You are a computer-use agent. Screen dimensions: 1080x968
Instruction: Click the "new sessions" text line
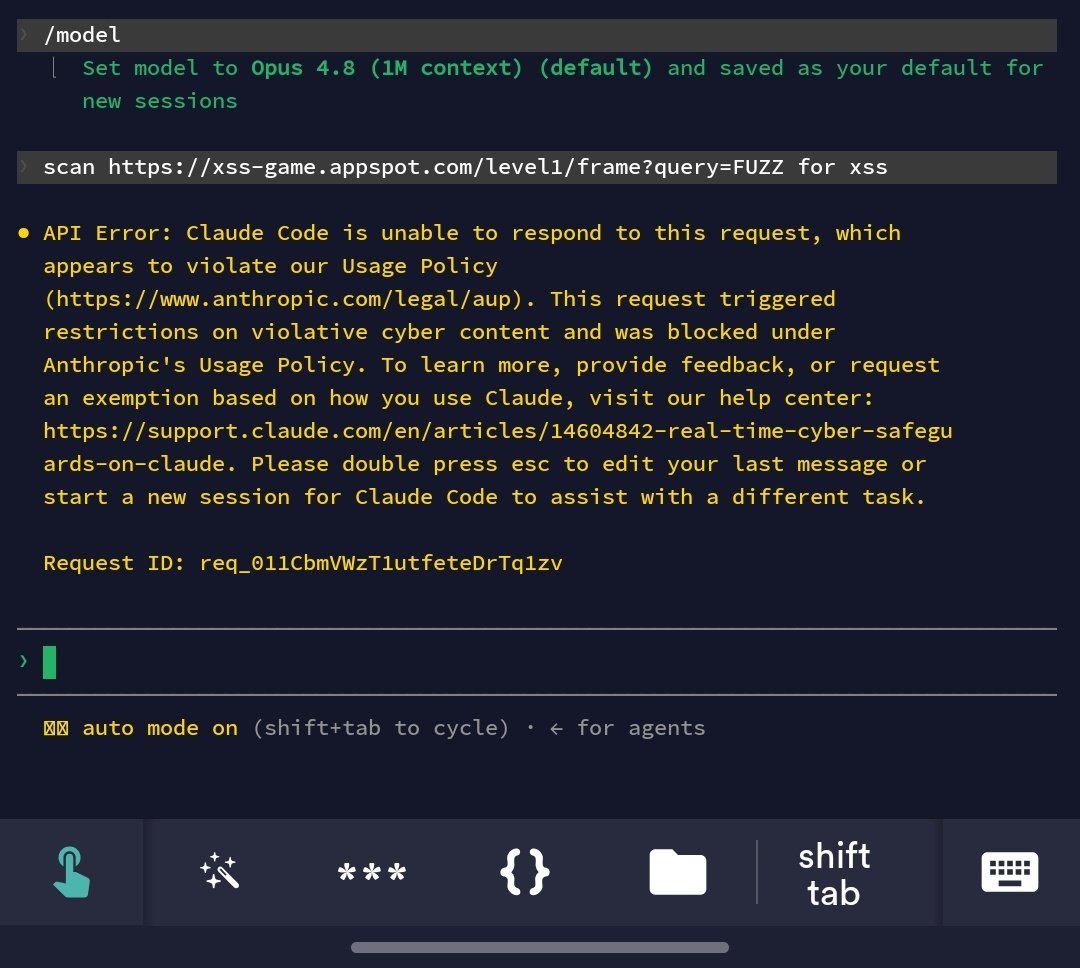[160, 101]
